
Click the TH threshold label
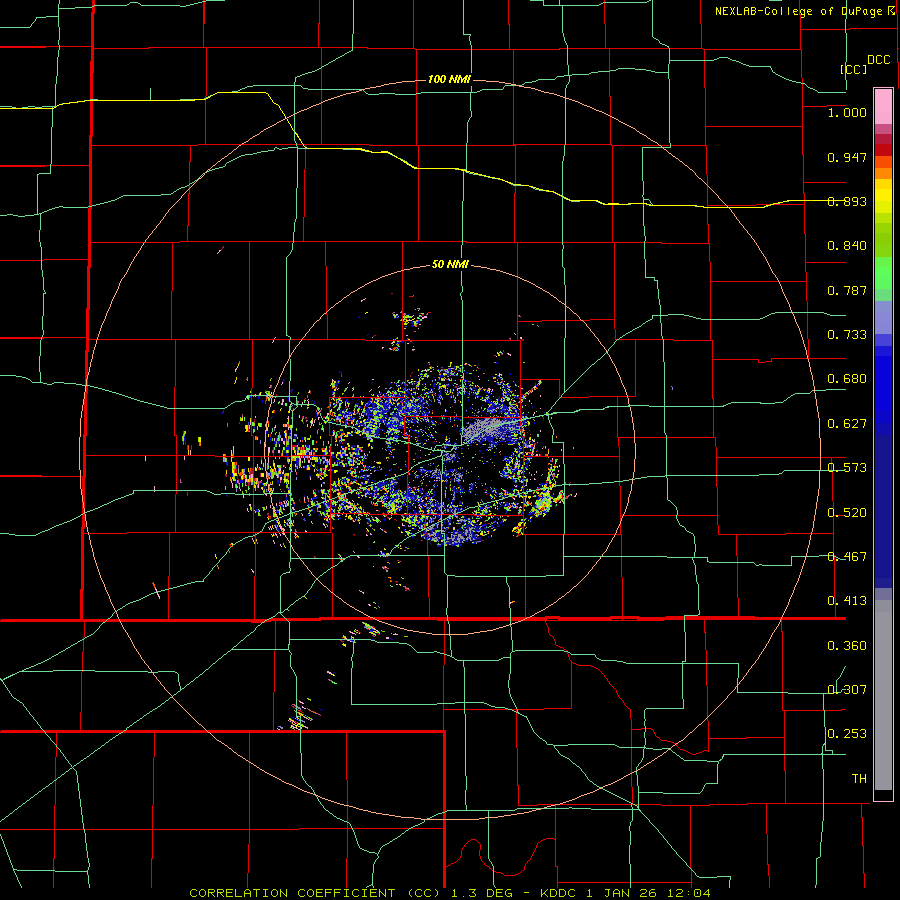859,779
